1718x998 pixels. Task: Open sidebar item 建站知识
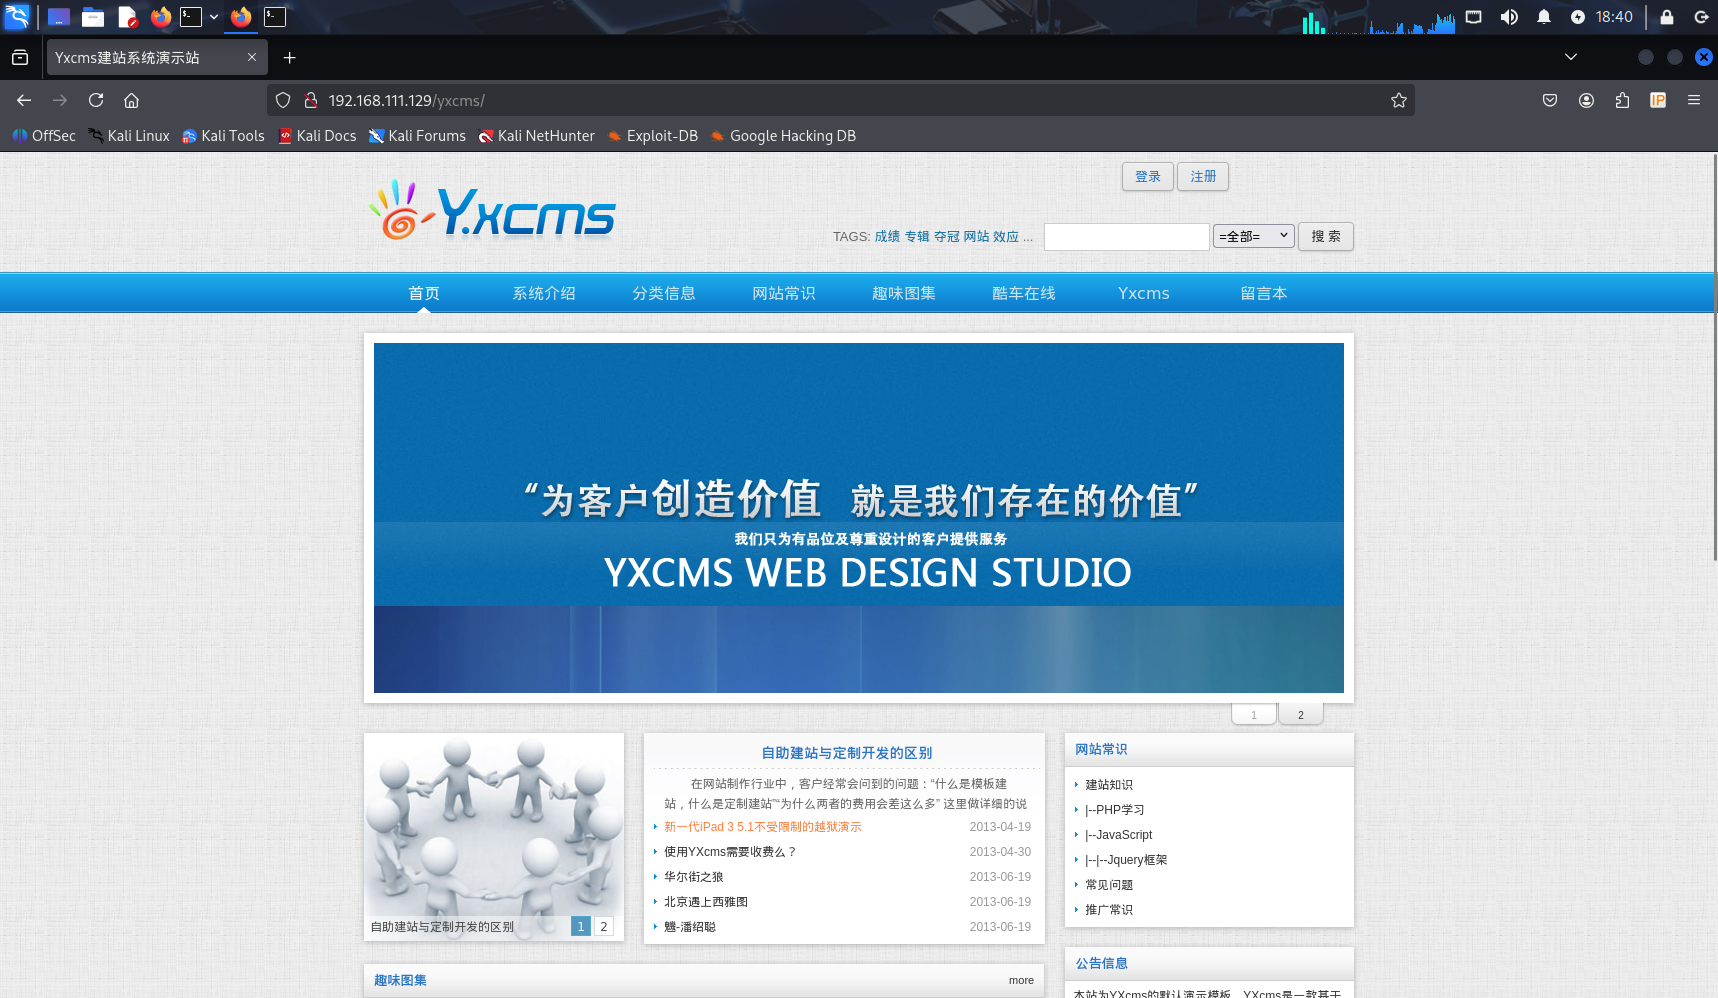pyautogui.click(x=1109, y=785)
